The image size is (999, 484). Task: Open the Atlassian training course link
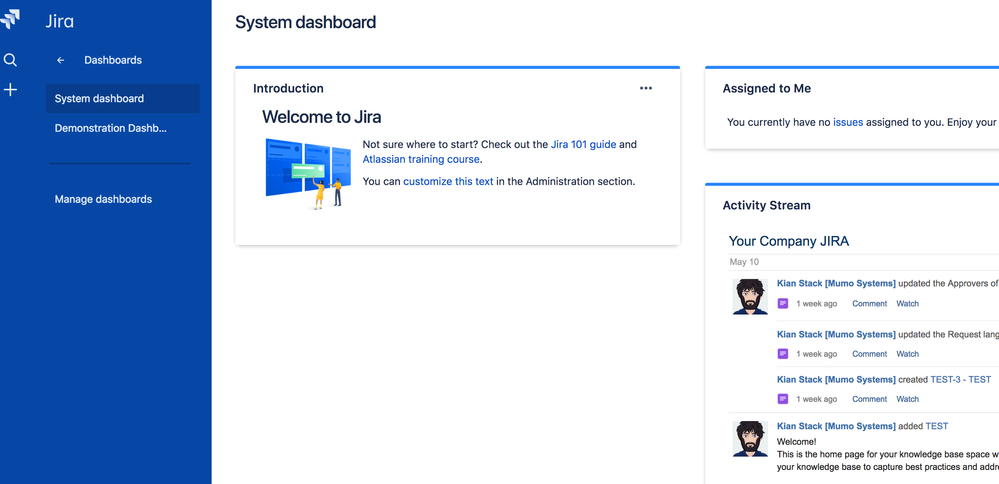pyautogui.click(x=421, y=159)
